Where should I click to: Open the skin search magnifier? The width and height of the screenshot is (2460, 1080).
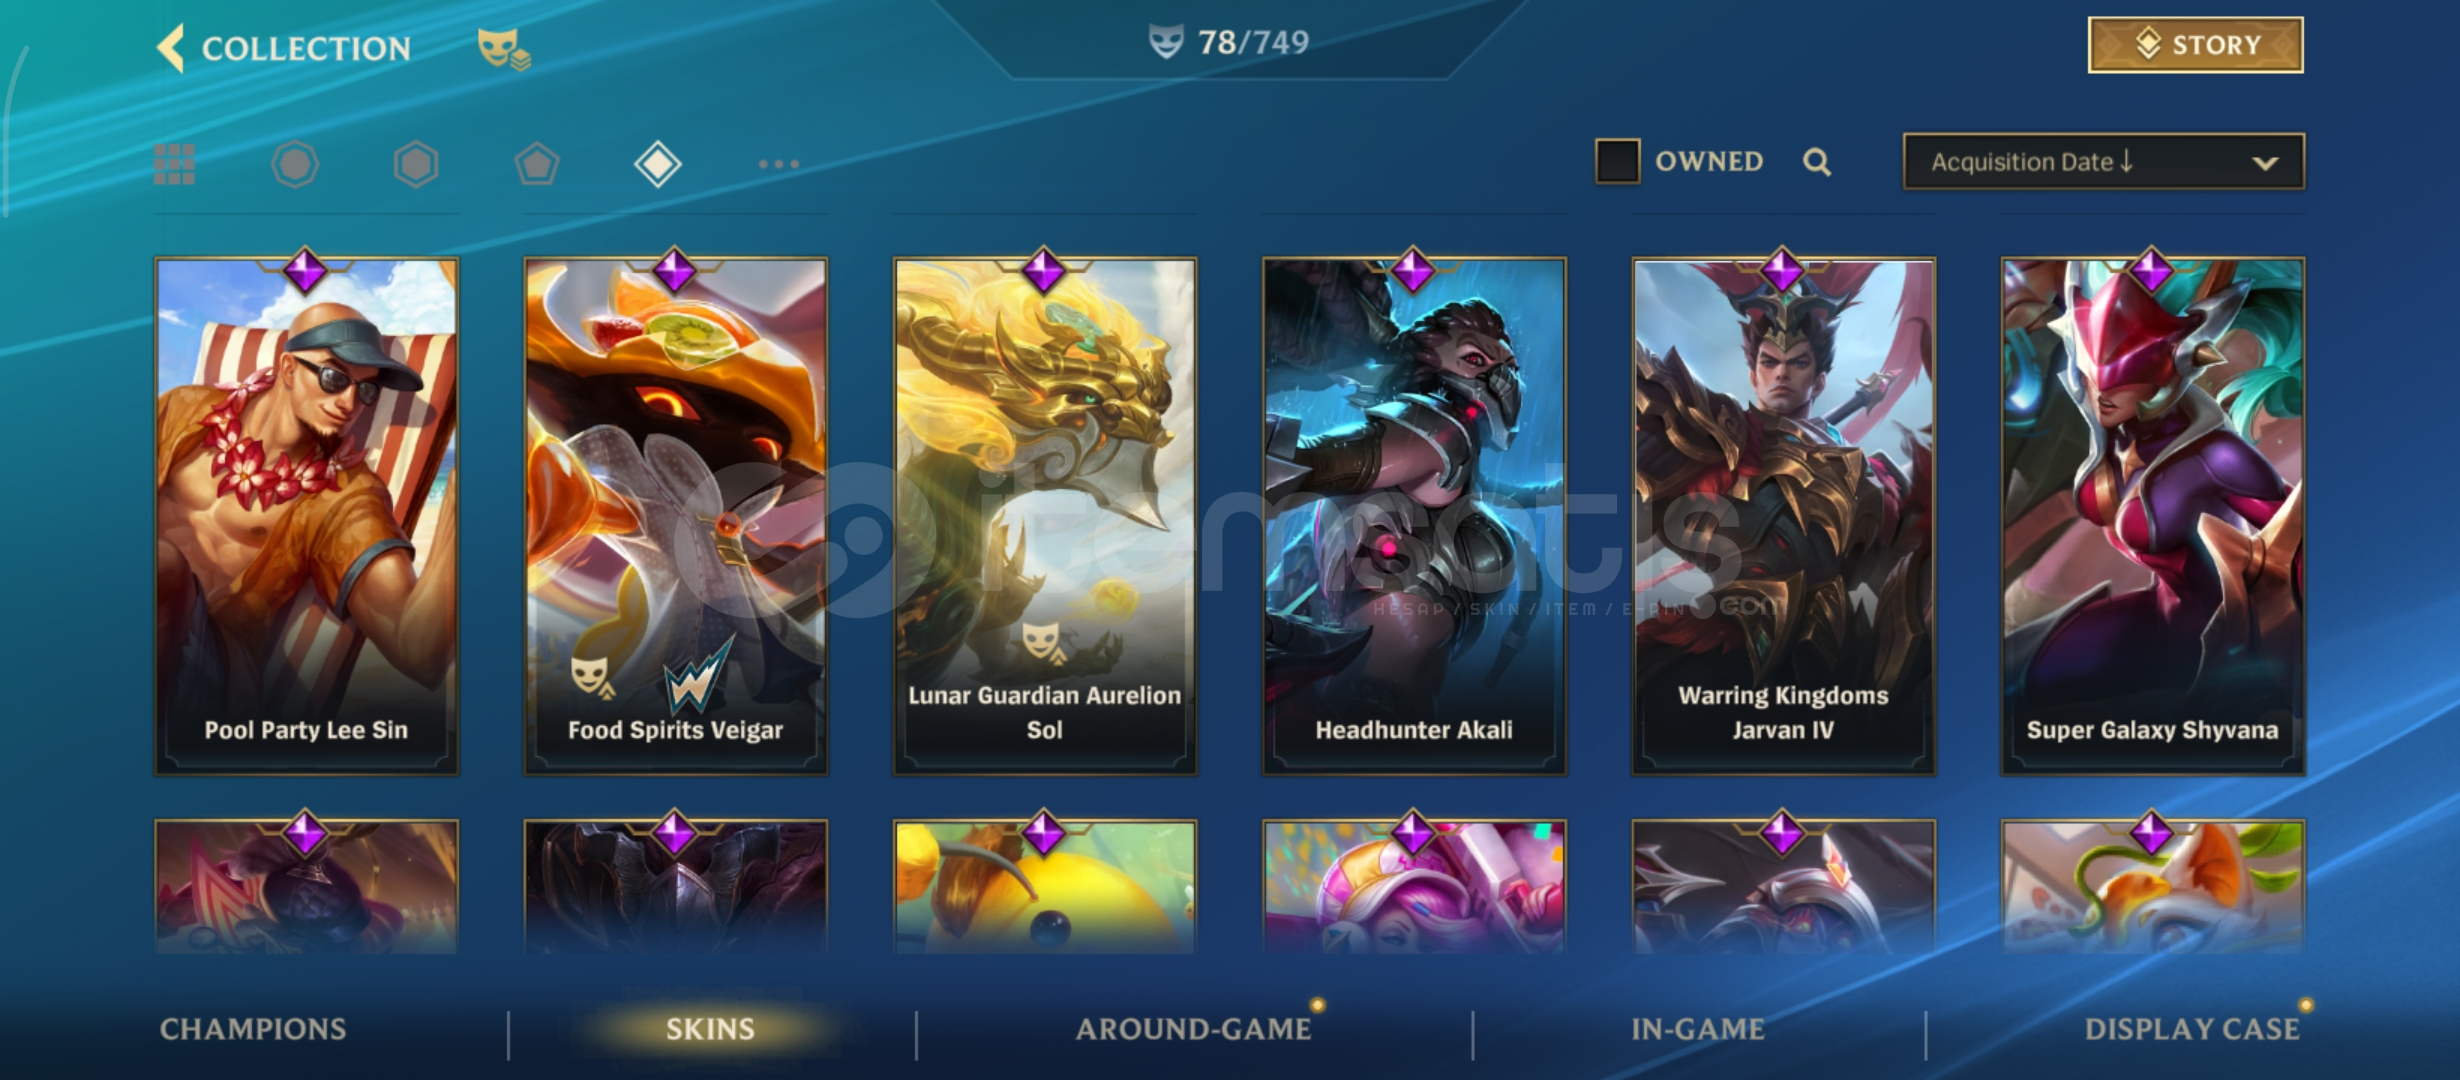[1817, 162]
